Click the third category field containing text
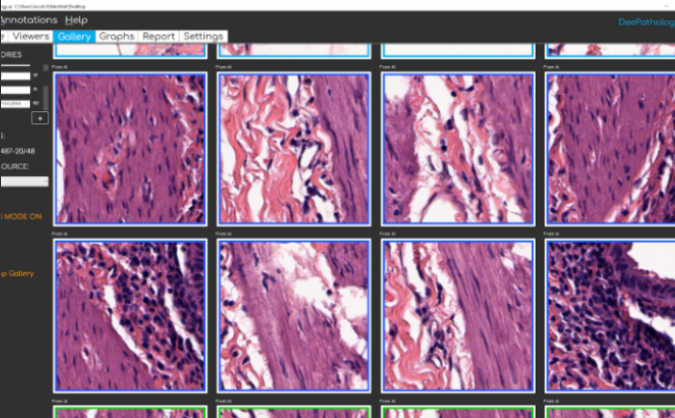Viewport: 675px width, 418px height. 15,104
